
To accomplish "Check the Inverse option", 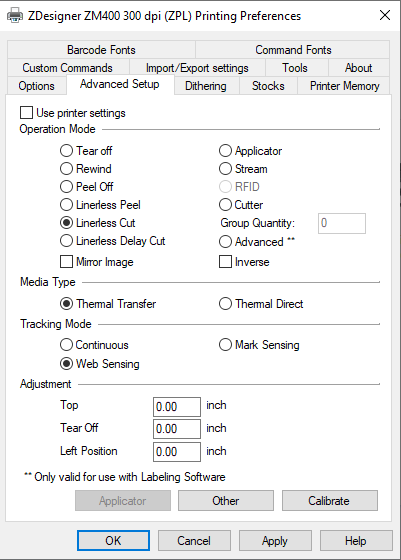I will pyautogui.click(x=225, y=262).
